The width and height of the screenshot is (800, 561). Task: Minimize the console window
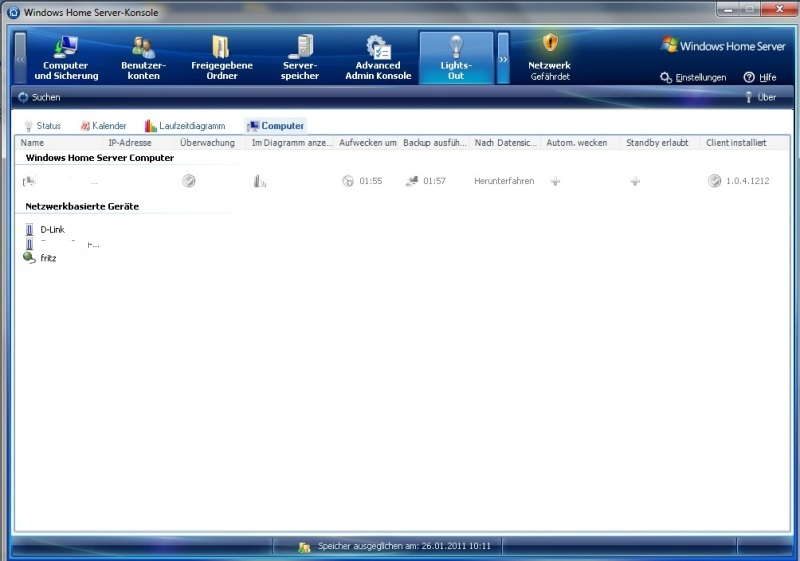click(728, 9)
